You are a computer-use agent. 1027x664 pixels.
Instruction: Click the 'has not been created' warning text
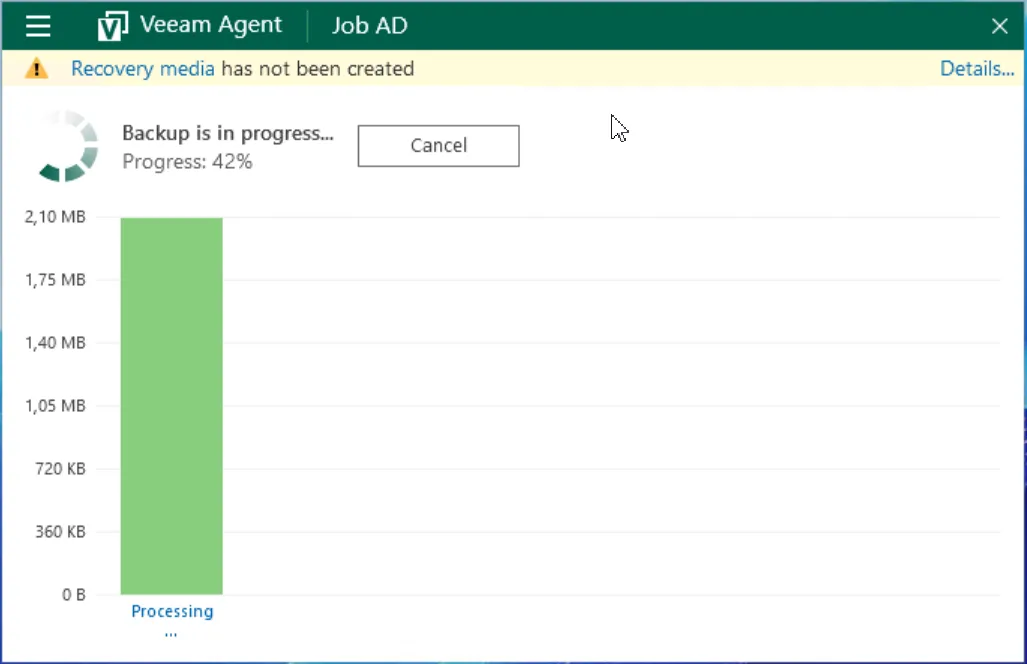point(317,69)
